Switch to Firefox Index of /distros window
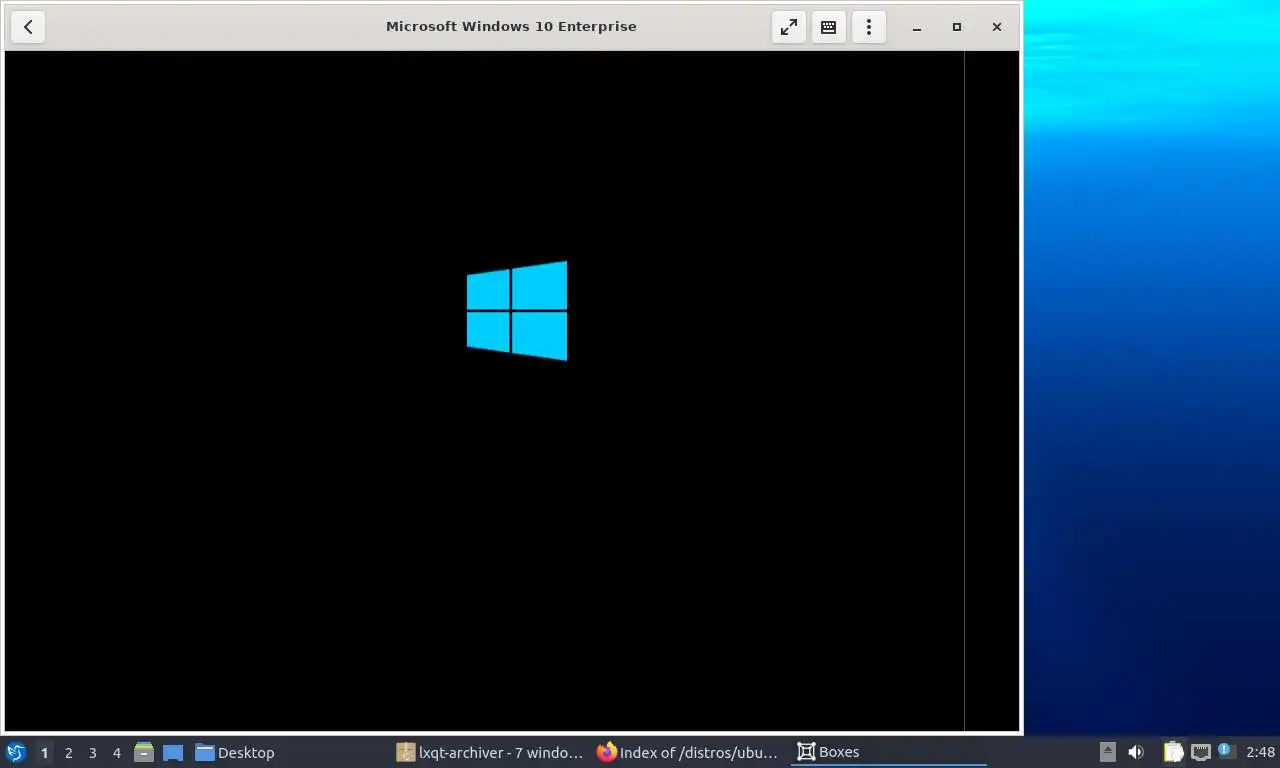 pyautogui.click(x=690, y=752)
